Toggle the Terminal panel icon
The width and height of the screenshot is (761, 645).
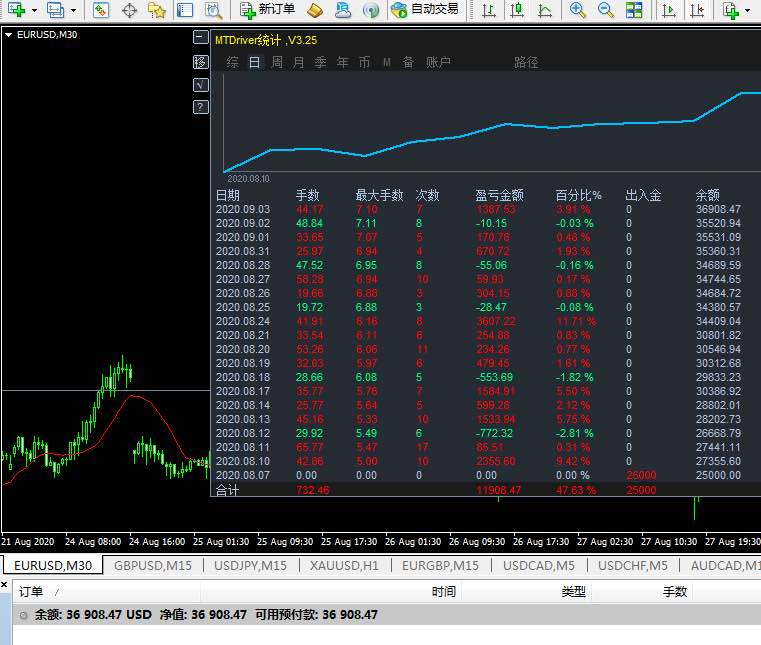pos(184,10)
